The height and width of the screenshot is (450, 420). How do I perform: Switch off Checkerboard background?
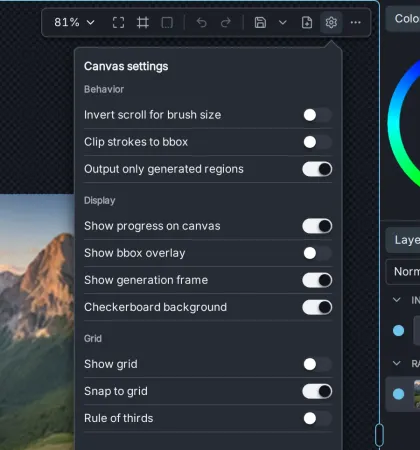click(317, 307)
